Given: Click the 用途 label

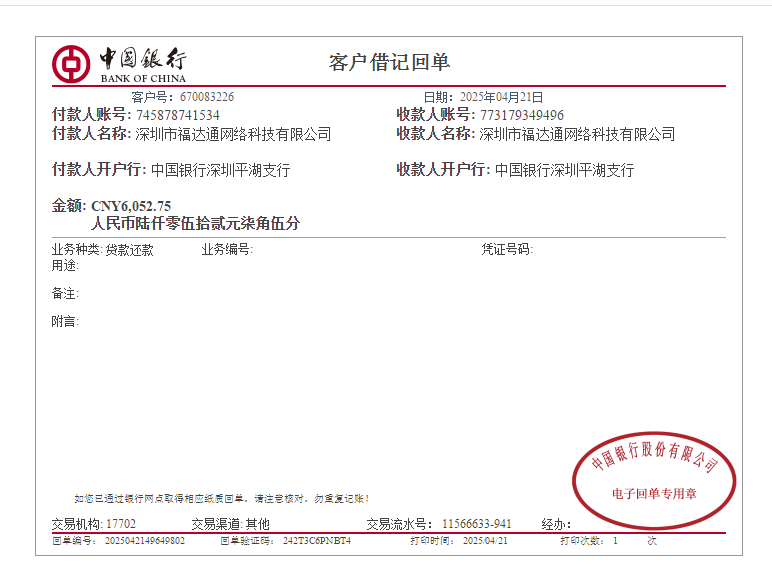Looking at the screenshot, I should (x=65, y=265).
